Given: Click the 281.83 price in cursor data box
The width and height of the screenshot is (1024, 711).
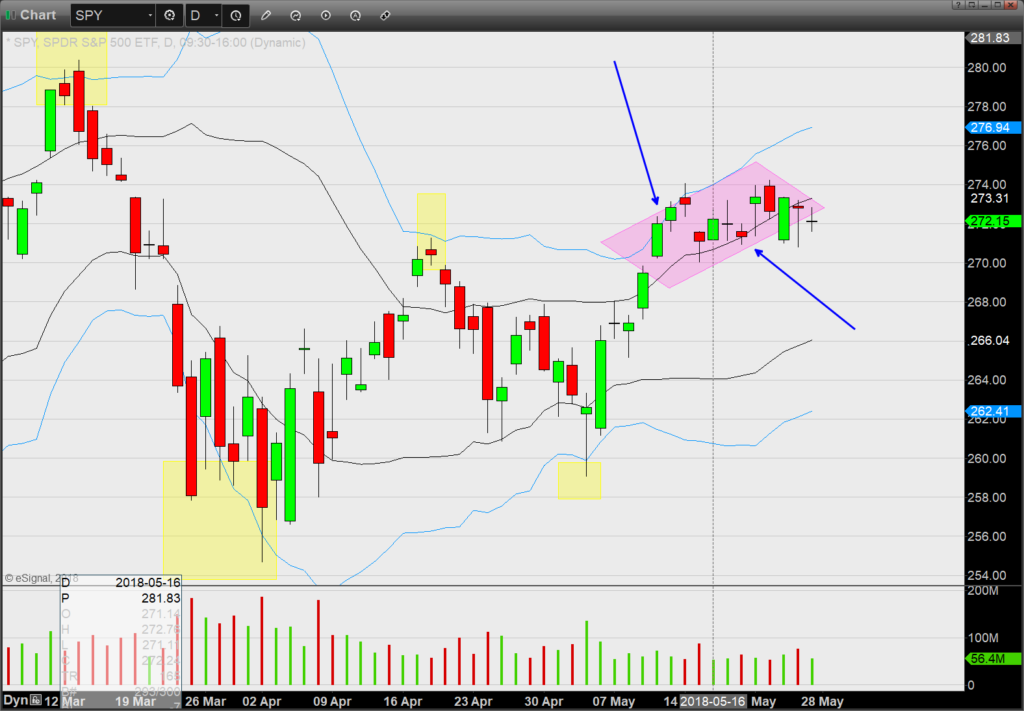Looking at the screenshot, I should point(161,598).
